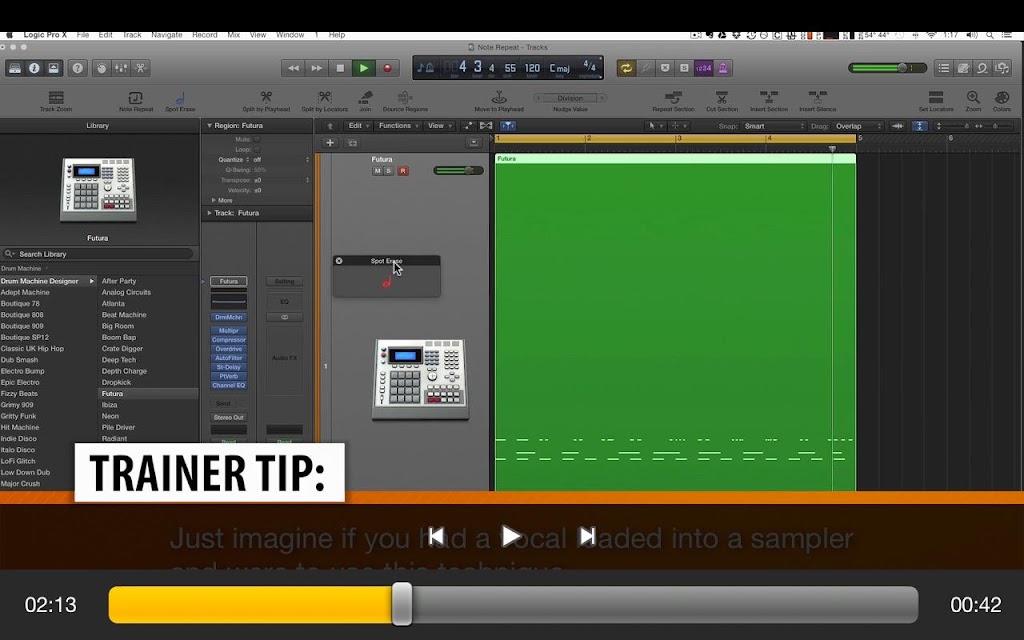Toggle Mute on the Futura track
Viewport: 1024px width, 640px height.
(x=377, y=170)
